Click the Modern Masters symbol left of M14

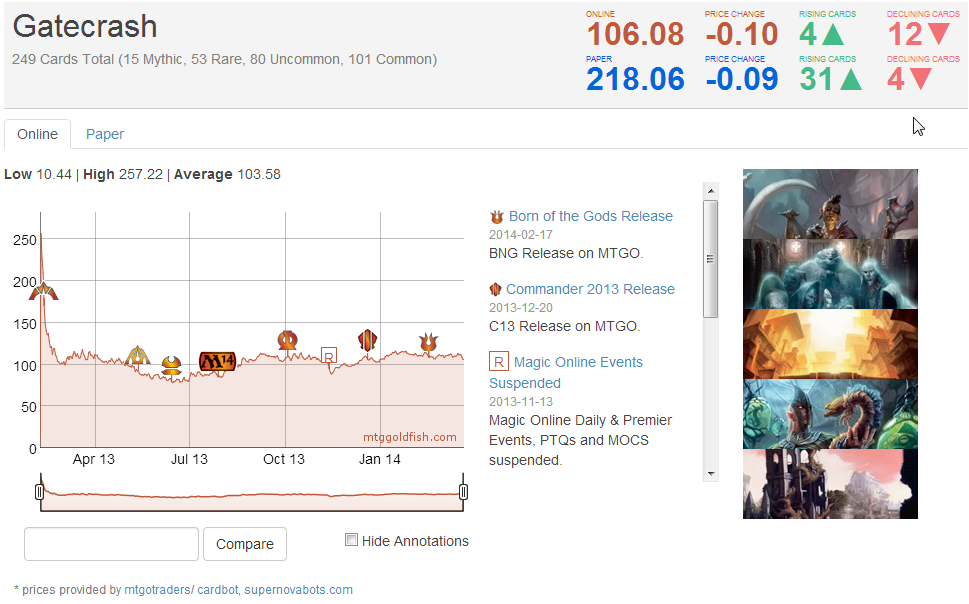point(171,365)
